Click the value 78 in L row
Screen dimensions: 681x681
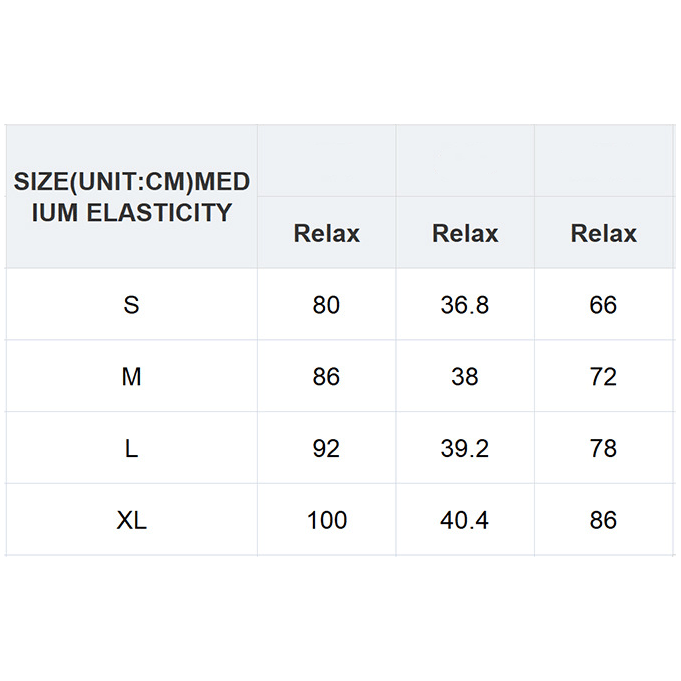603,449
